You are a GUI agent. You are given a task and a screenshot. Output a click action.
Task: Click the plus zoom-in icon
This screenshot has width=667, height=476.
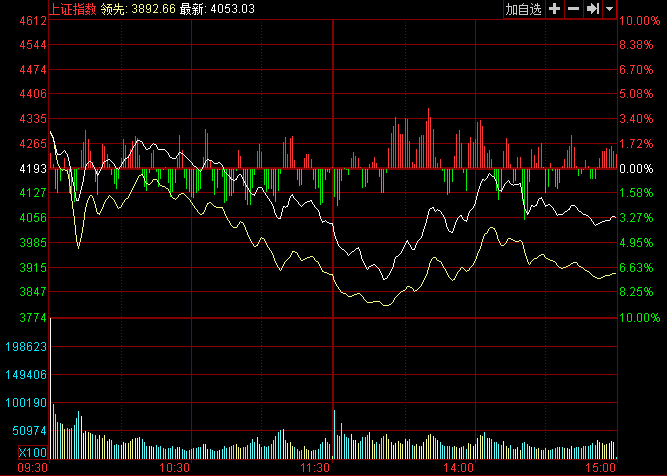tap(555, 9)
